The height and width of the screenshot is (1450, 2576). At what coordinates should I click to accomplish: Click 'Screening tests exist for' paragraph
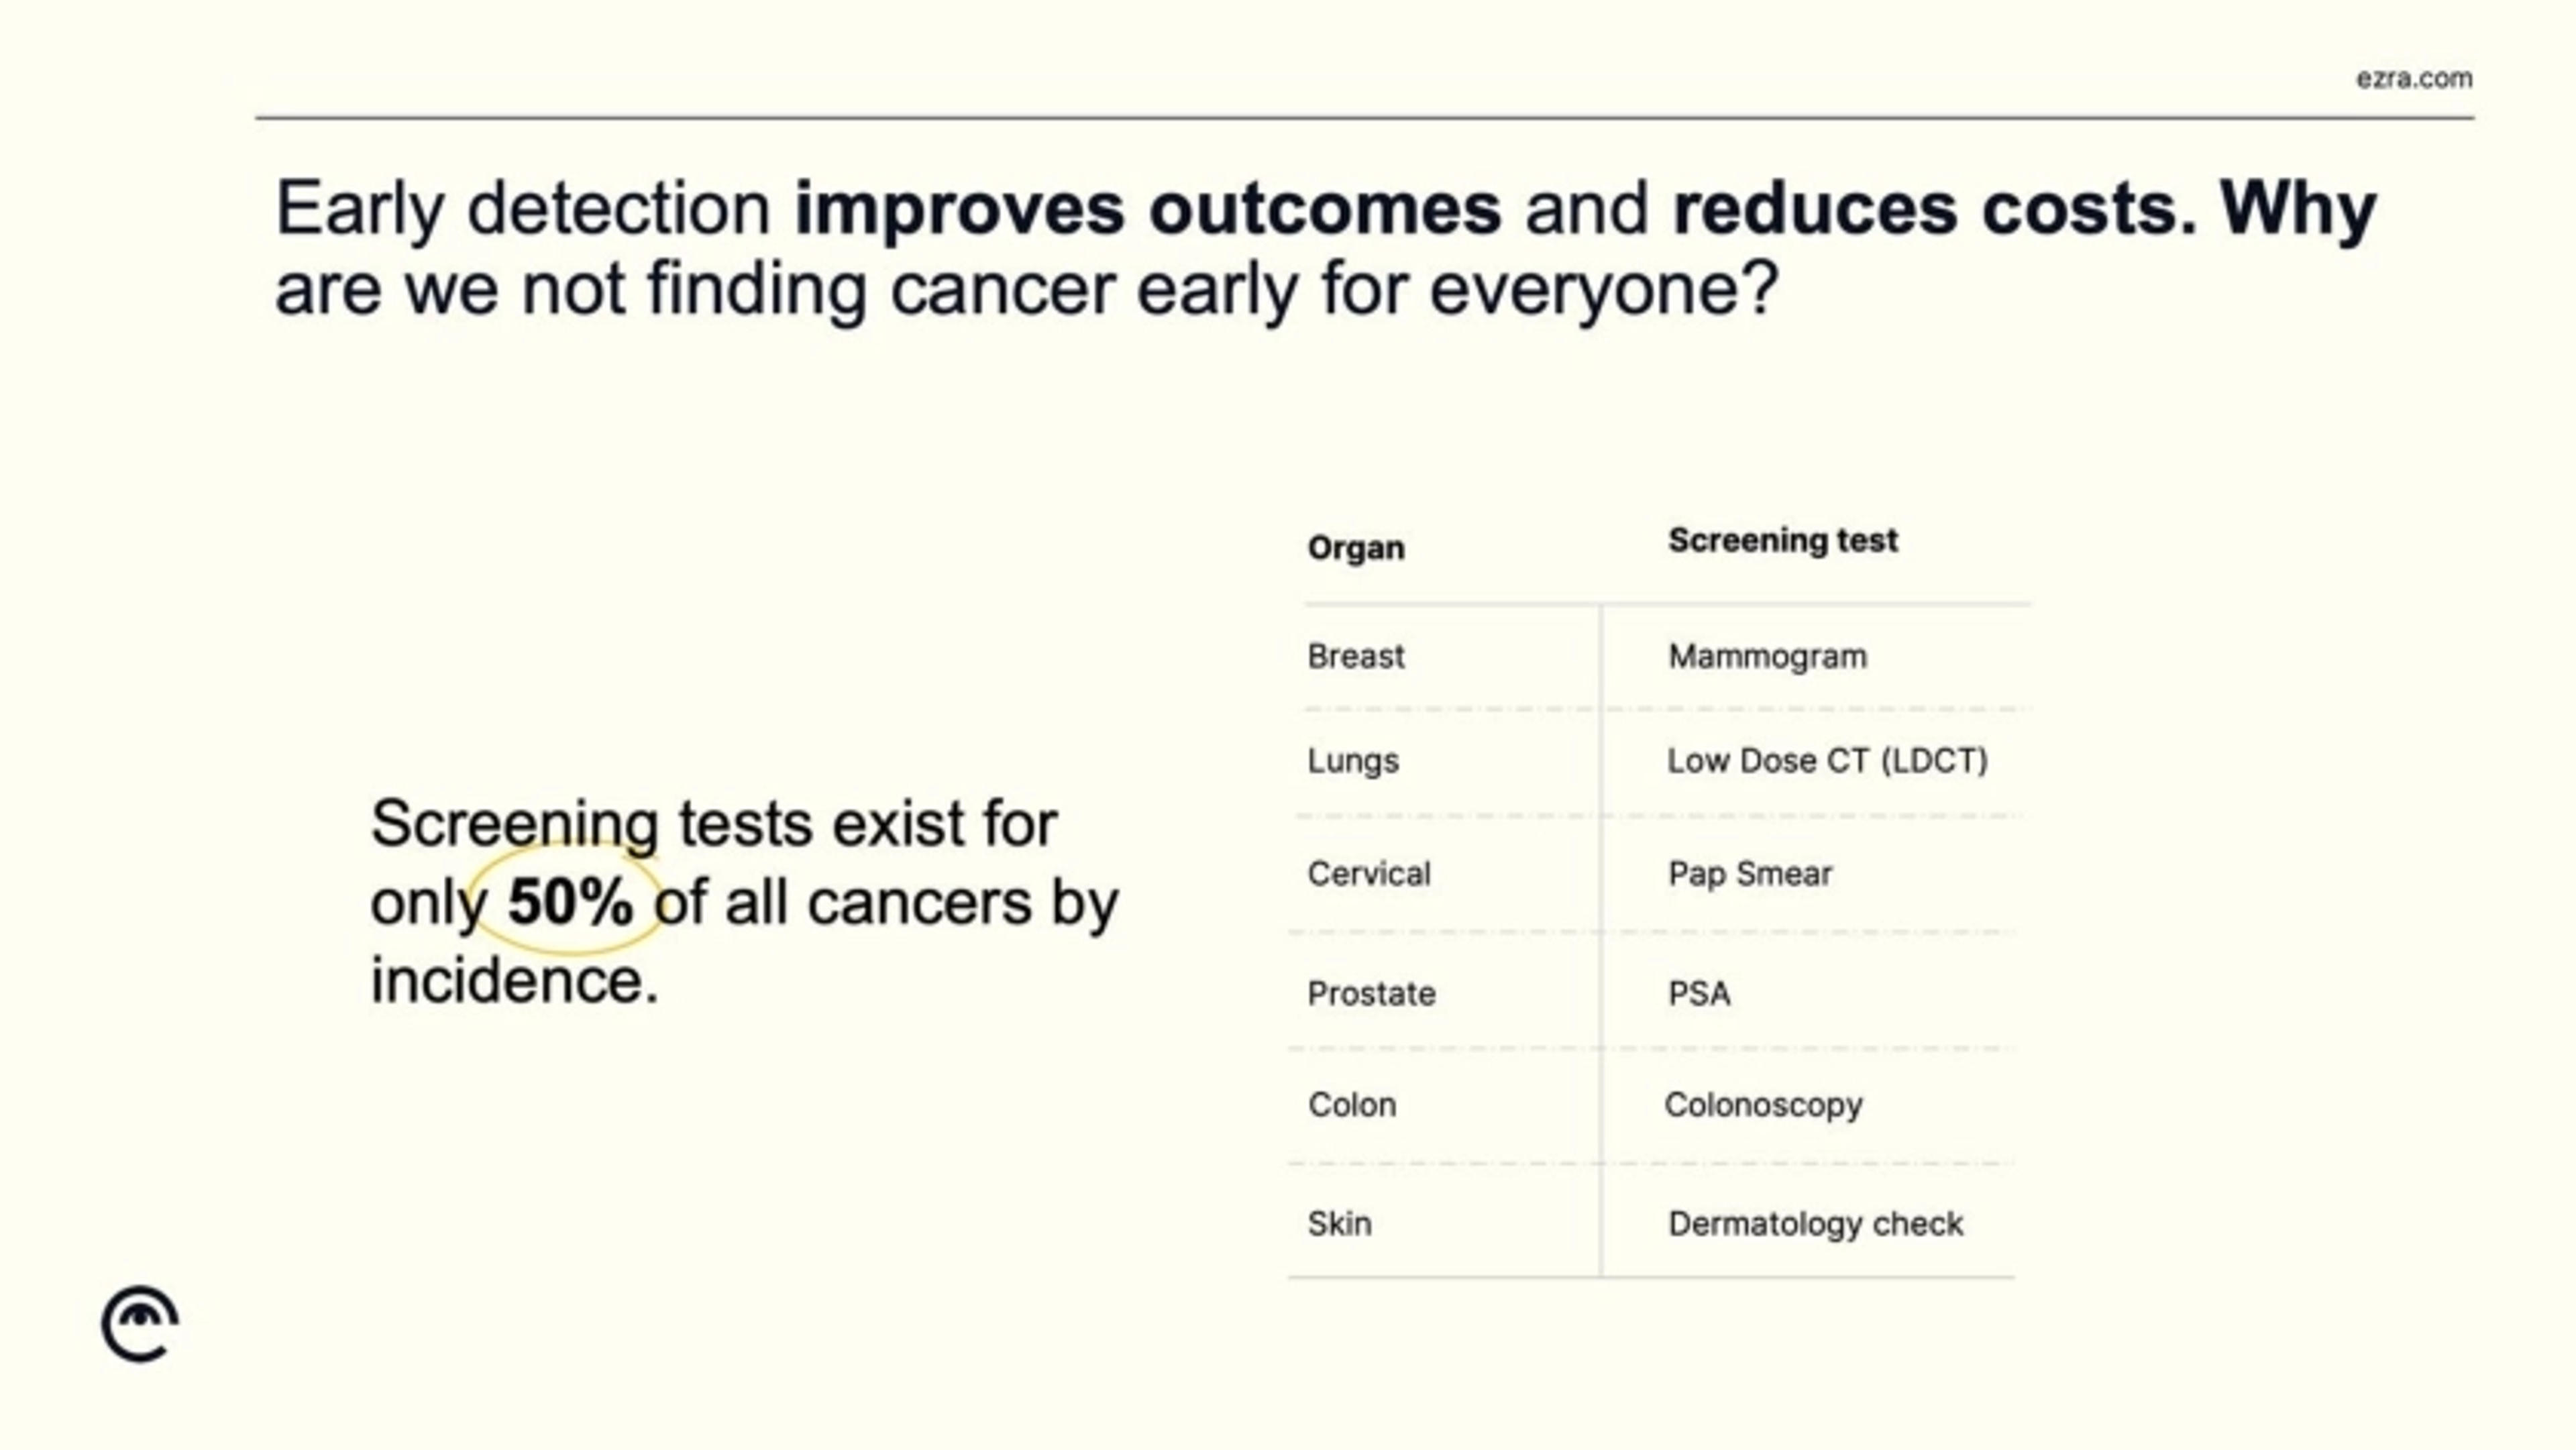(x=744, y=901)
